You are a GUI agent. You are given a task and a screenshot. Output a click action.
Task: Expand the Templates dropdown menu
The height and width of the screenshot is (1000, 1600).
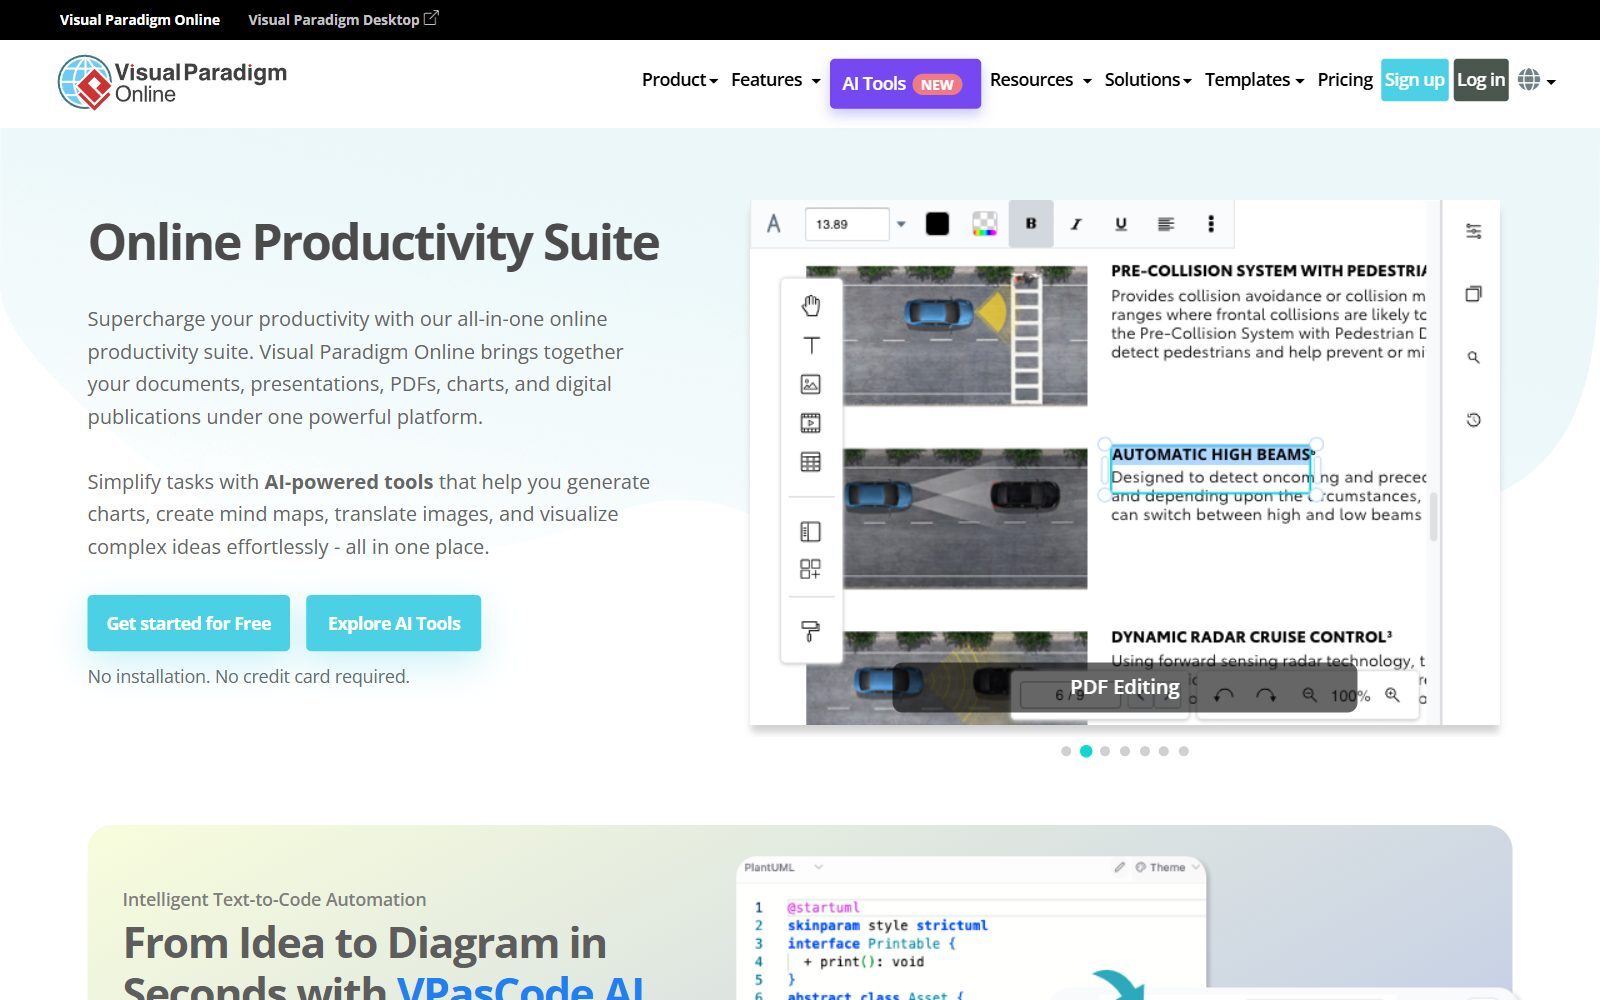pyautogui.click(x=1255, y=80)
